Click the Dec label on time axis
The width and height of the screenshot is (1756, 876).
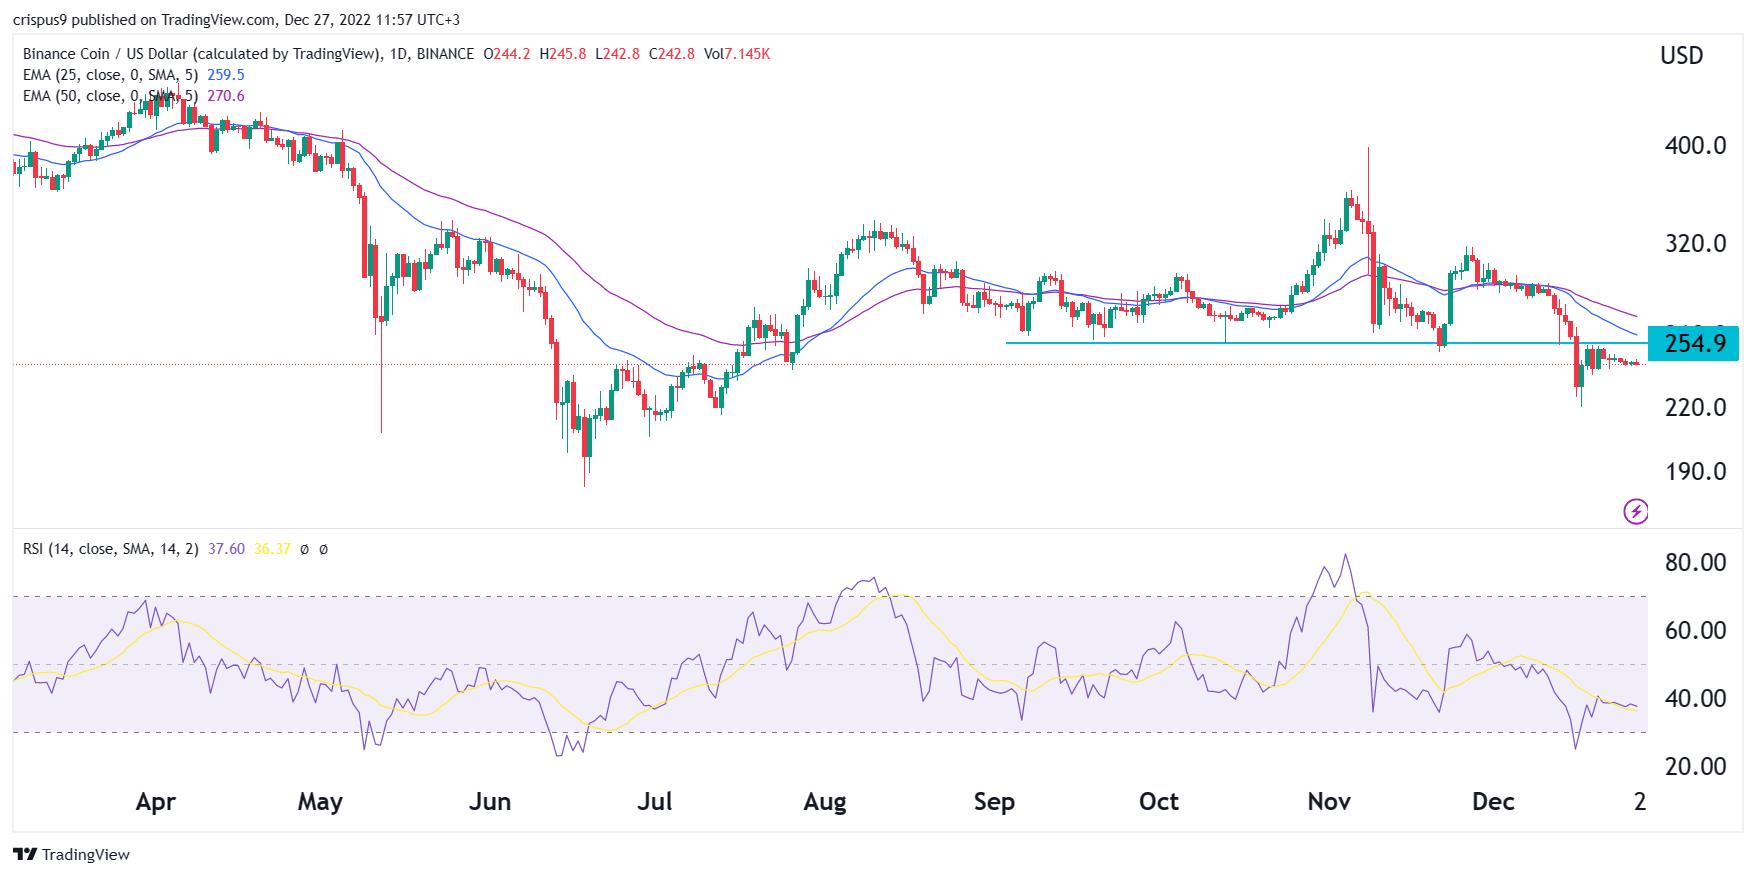coord(1493,802)
